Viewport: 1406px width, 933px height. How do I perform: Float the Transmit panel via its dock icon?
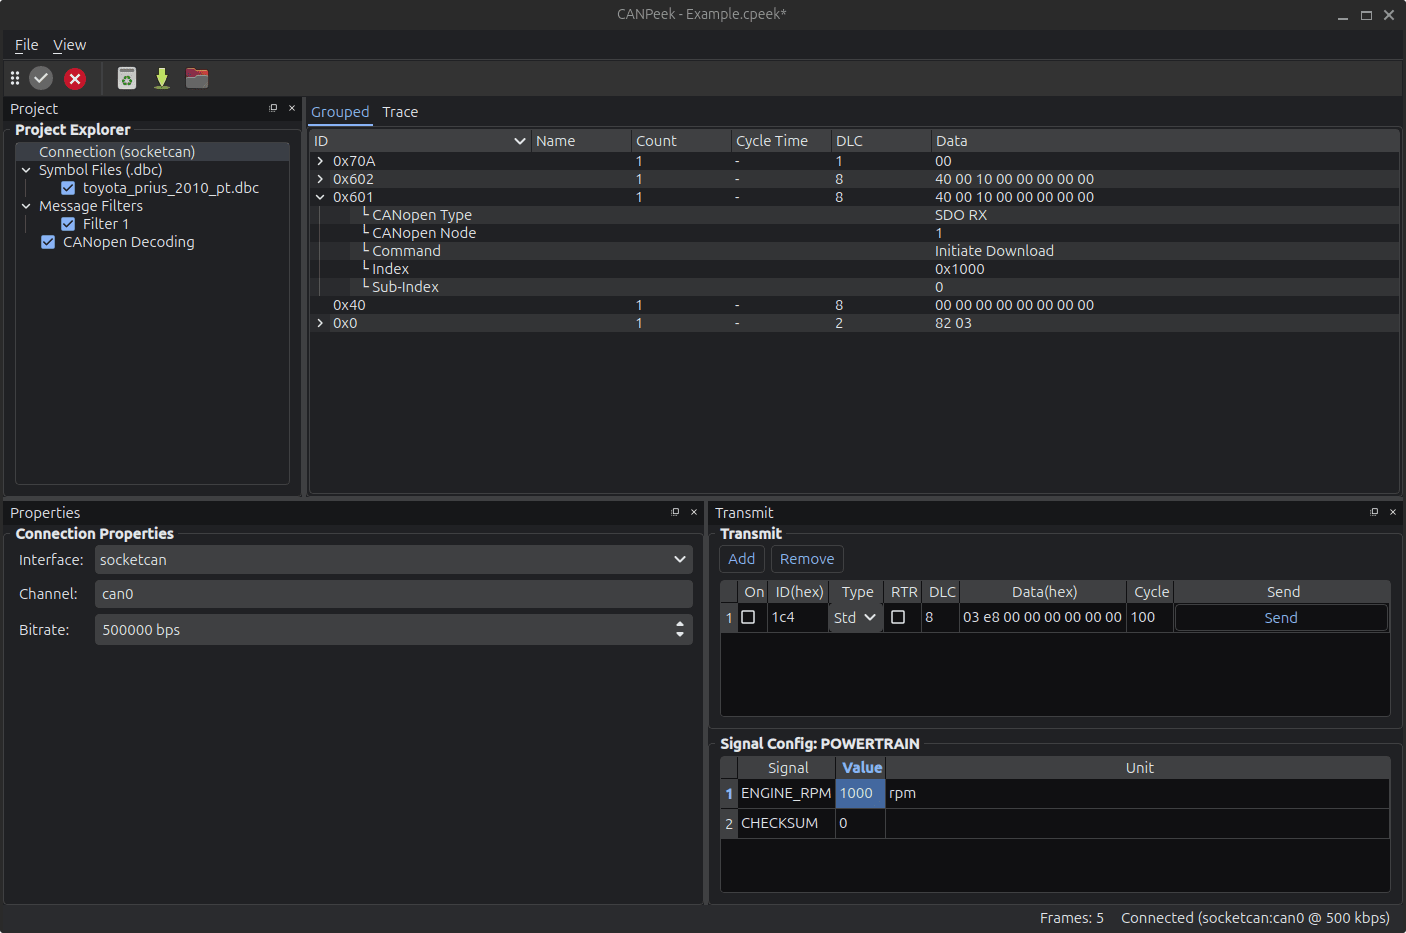(x=1374, y=511)
